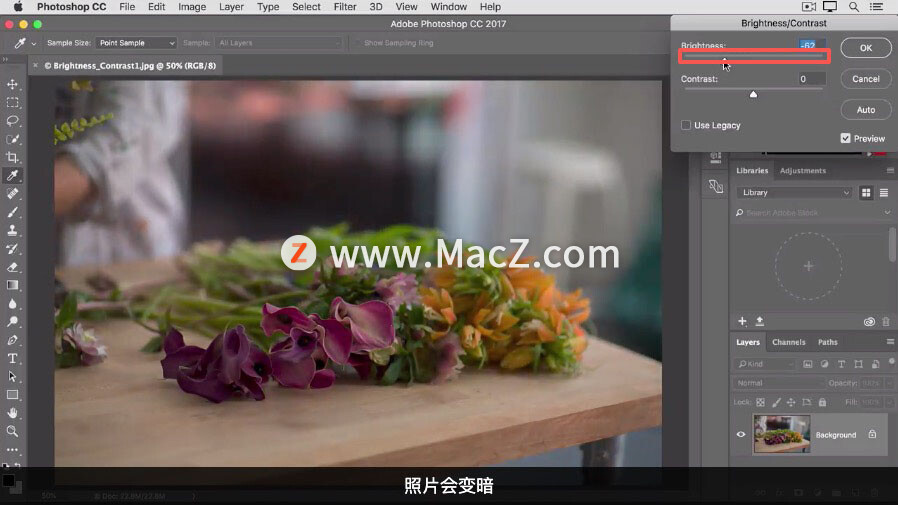Open macOS Spotlight search
This screenshot has width=898, height=505.
[853, 7]
